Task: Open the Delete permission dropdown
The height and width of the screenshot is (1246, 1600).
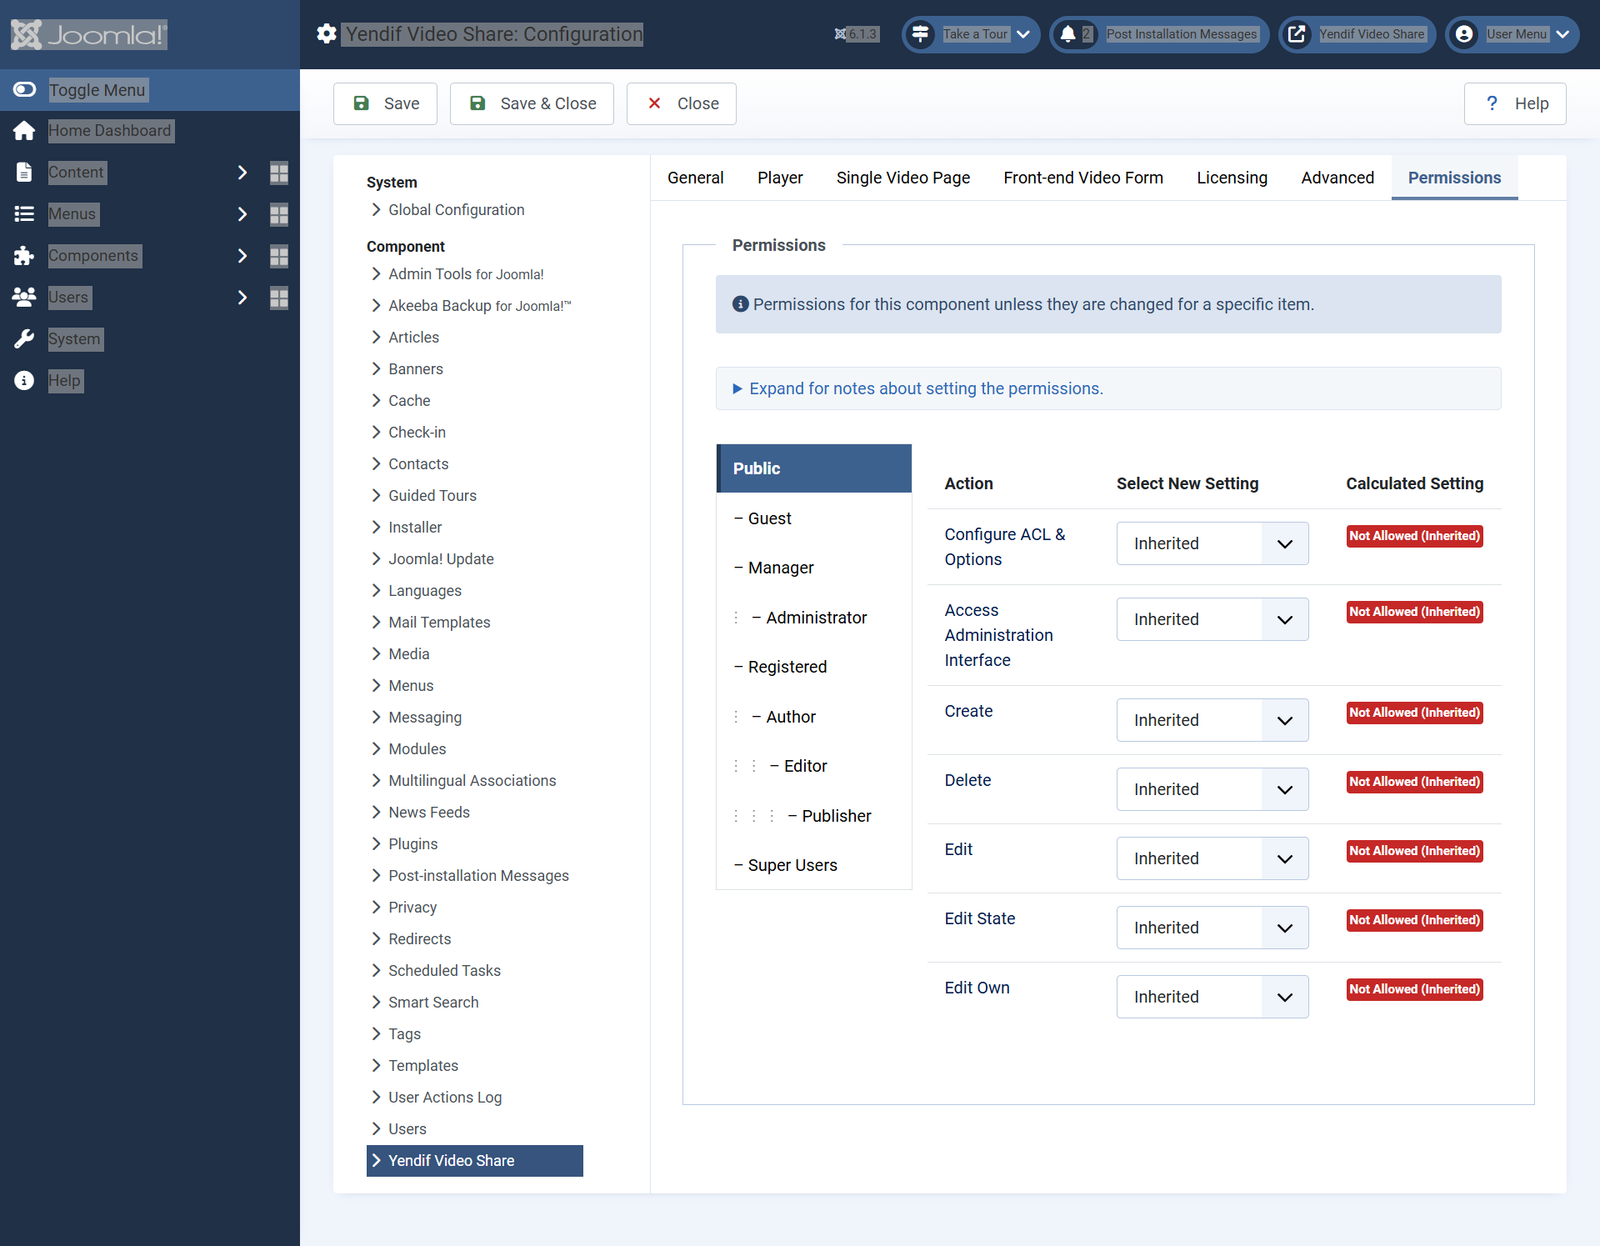Action: point(1212,789)
